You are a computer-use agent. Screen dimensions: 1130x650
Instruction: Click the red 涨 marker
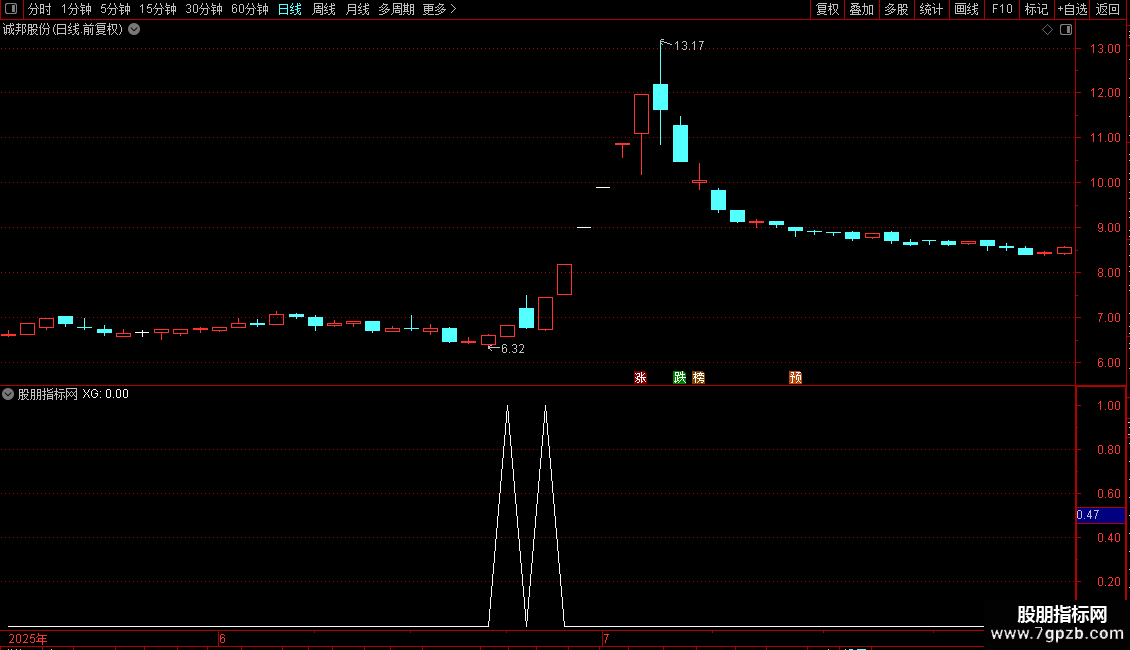(640, 378)
